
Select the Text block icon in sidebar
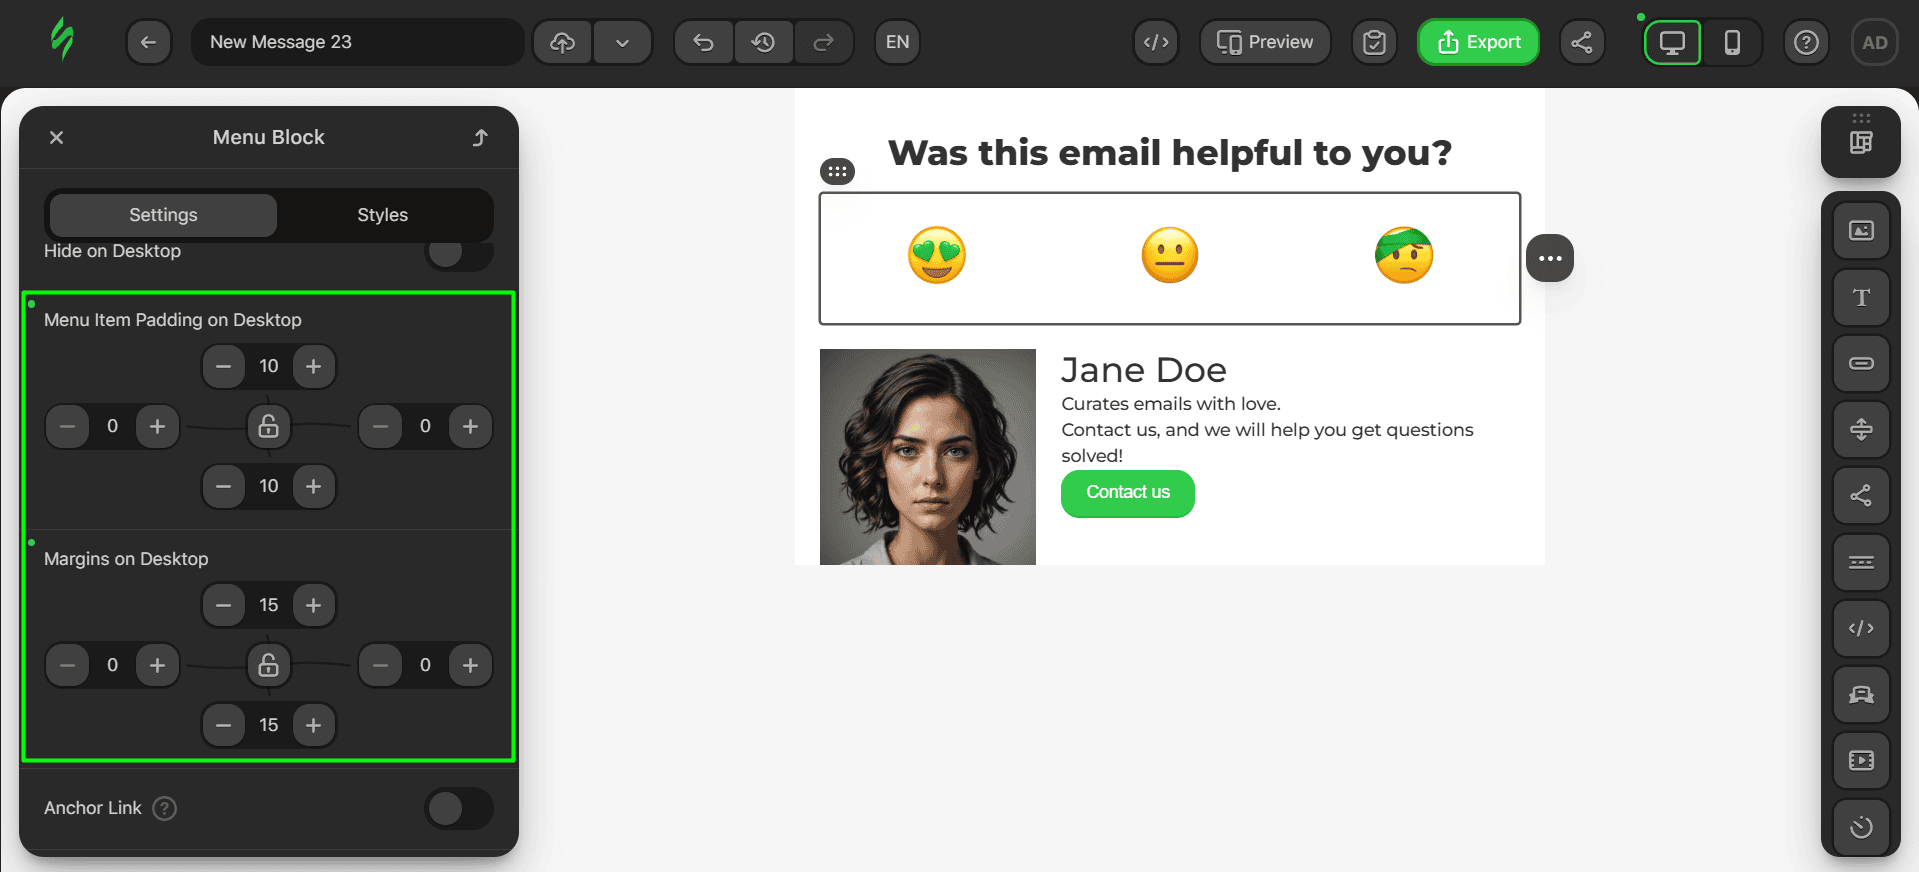pos(1860,297)
